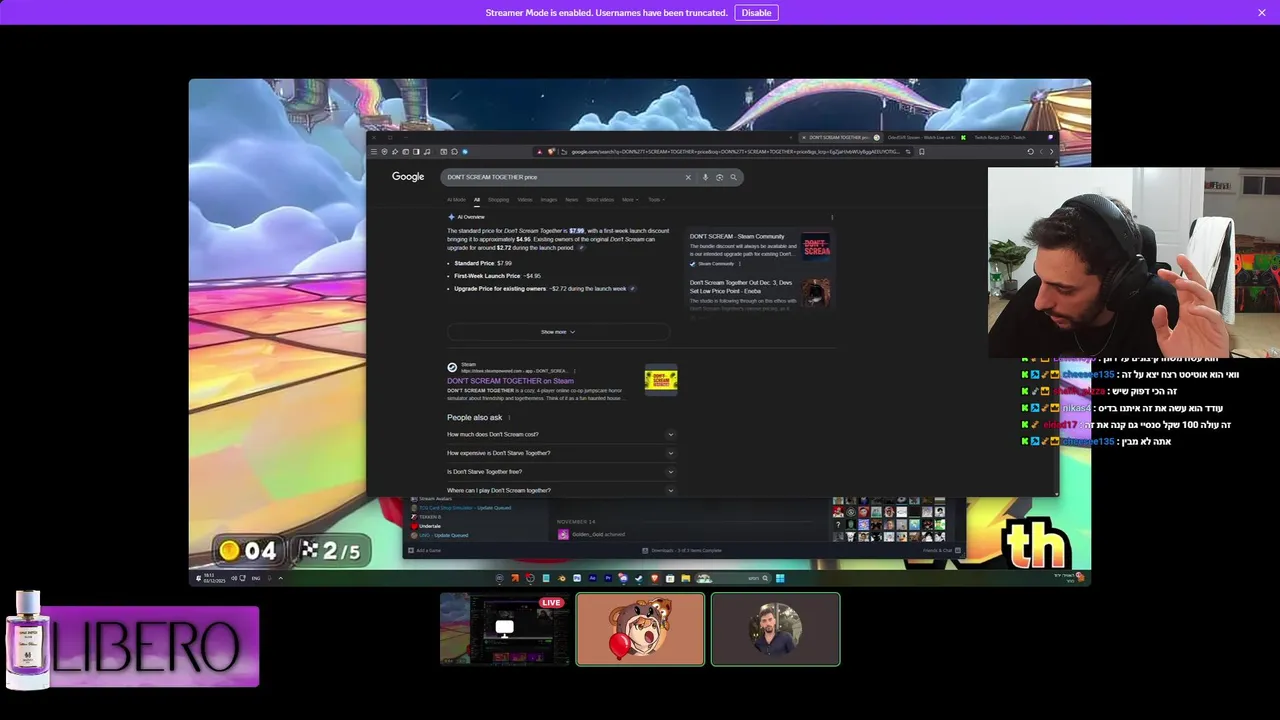This screenshot has width=1280, height=720.
Task: Expand 'Is Don't Starve Together free?'
Action: (560, 472)
